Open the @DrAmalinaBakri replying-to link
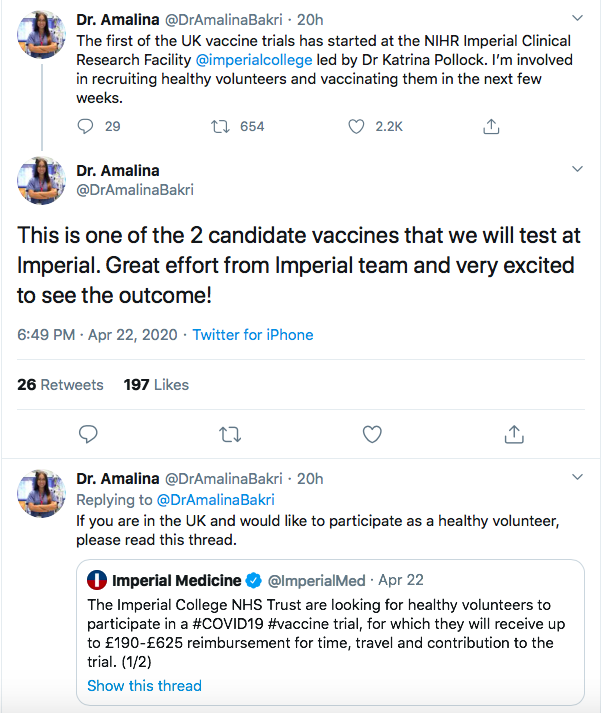The width and height of the screenshot is (601, 713). tap(214, 499)
